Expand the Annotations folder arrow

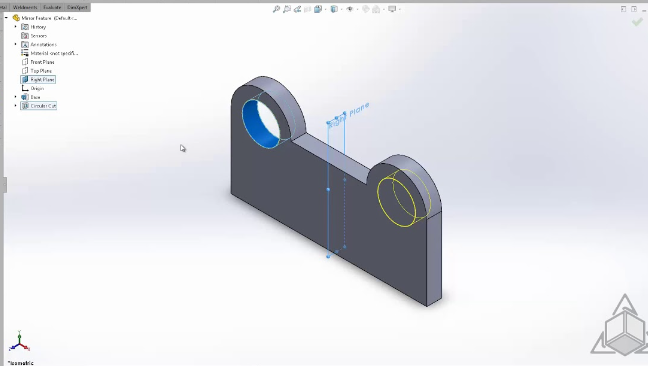click(16, 44)
